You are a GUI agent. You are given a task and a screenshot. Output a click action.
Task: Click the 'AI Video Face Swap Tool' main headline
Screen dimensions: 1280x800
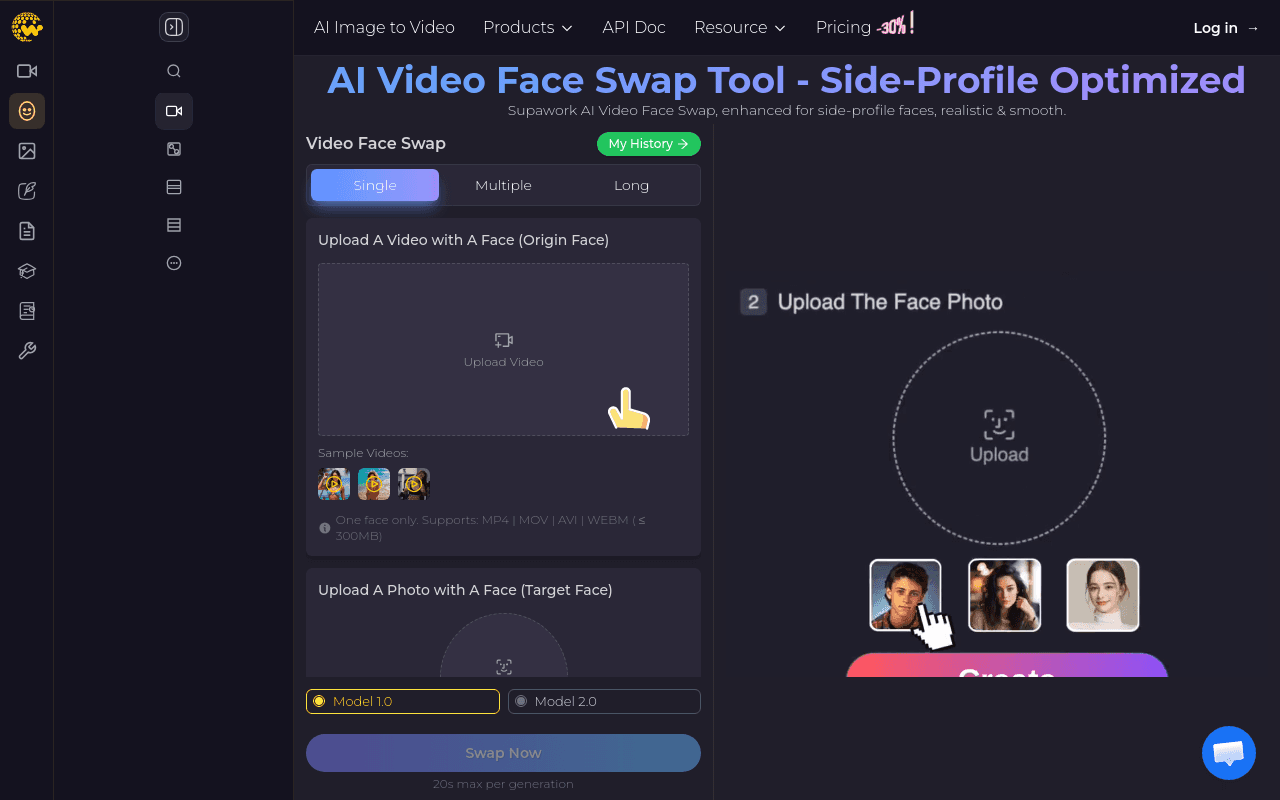787,80
